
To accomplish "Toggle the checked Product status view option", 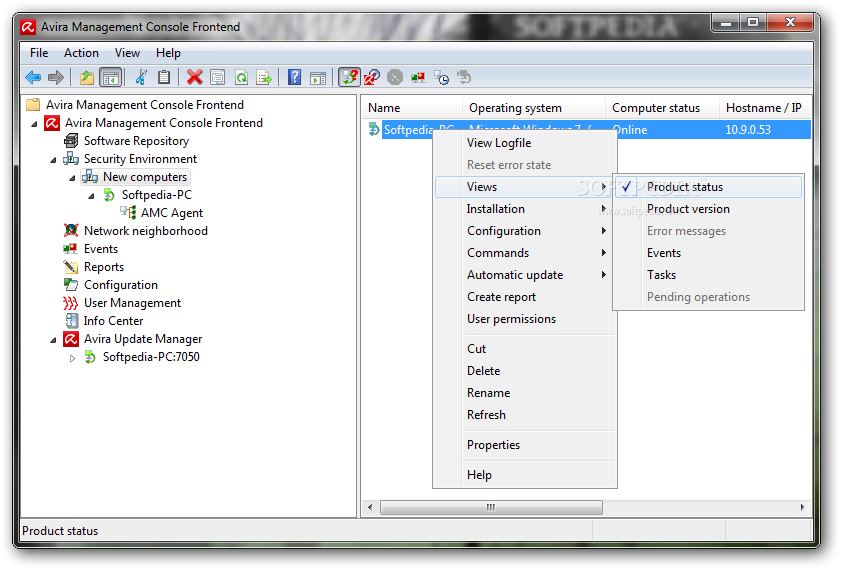I will coord(709,187).
